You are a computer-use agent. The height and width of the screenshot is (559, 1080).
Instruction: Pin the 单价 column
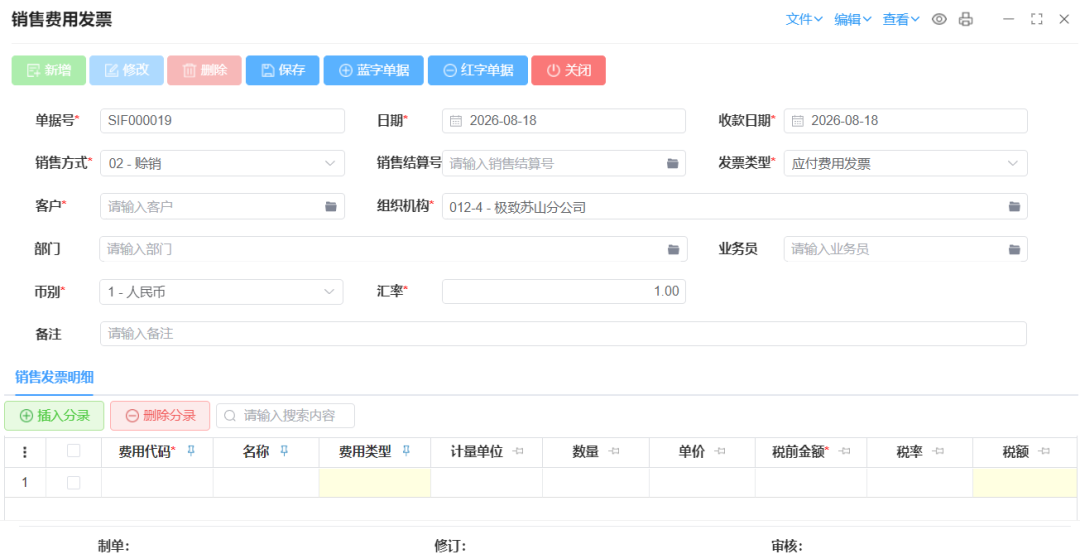pos(721,452)
